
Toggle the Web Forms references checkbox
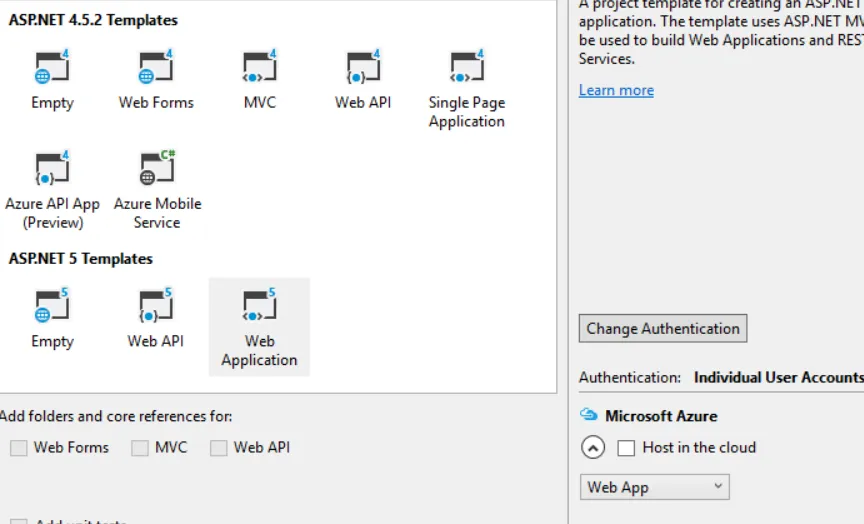[19, 448]
